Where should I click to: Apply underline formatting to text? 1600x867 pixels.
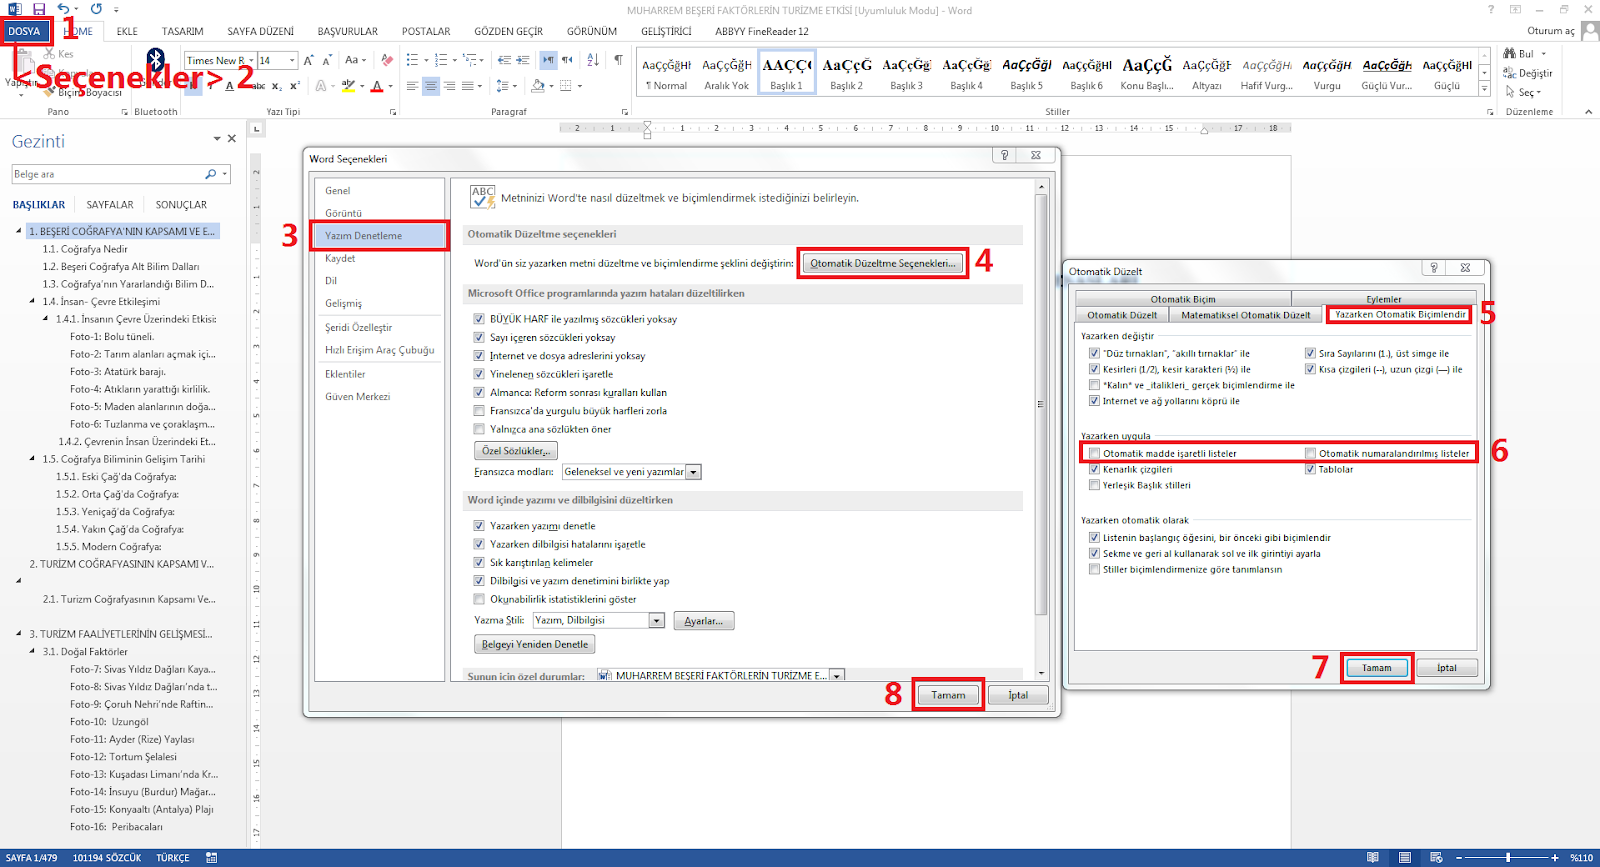pos(229,86)
